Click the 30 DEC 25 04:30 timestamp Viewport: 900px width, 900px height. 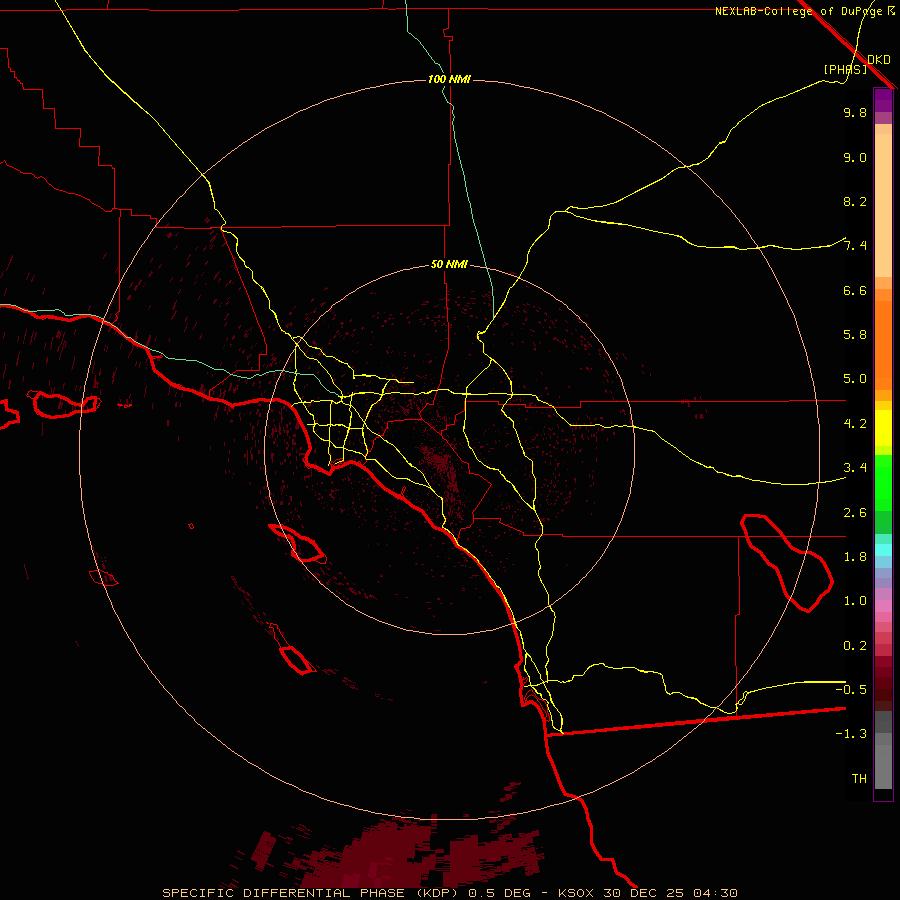pyautogui.click(x=670, y=893)
